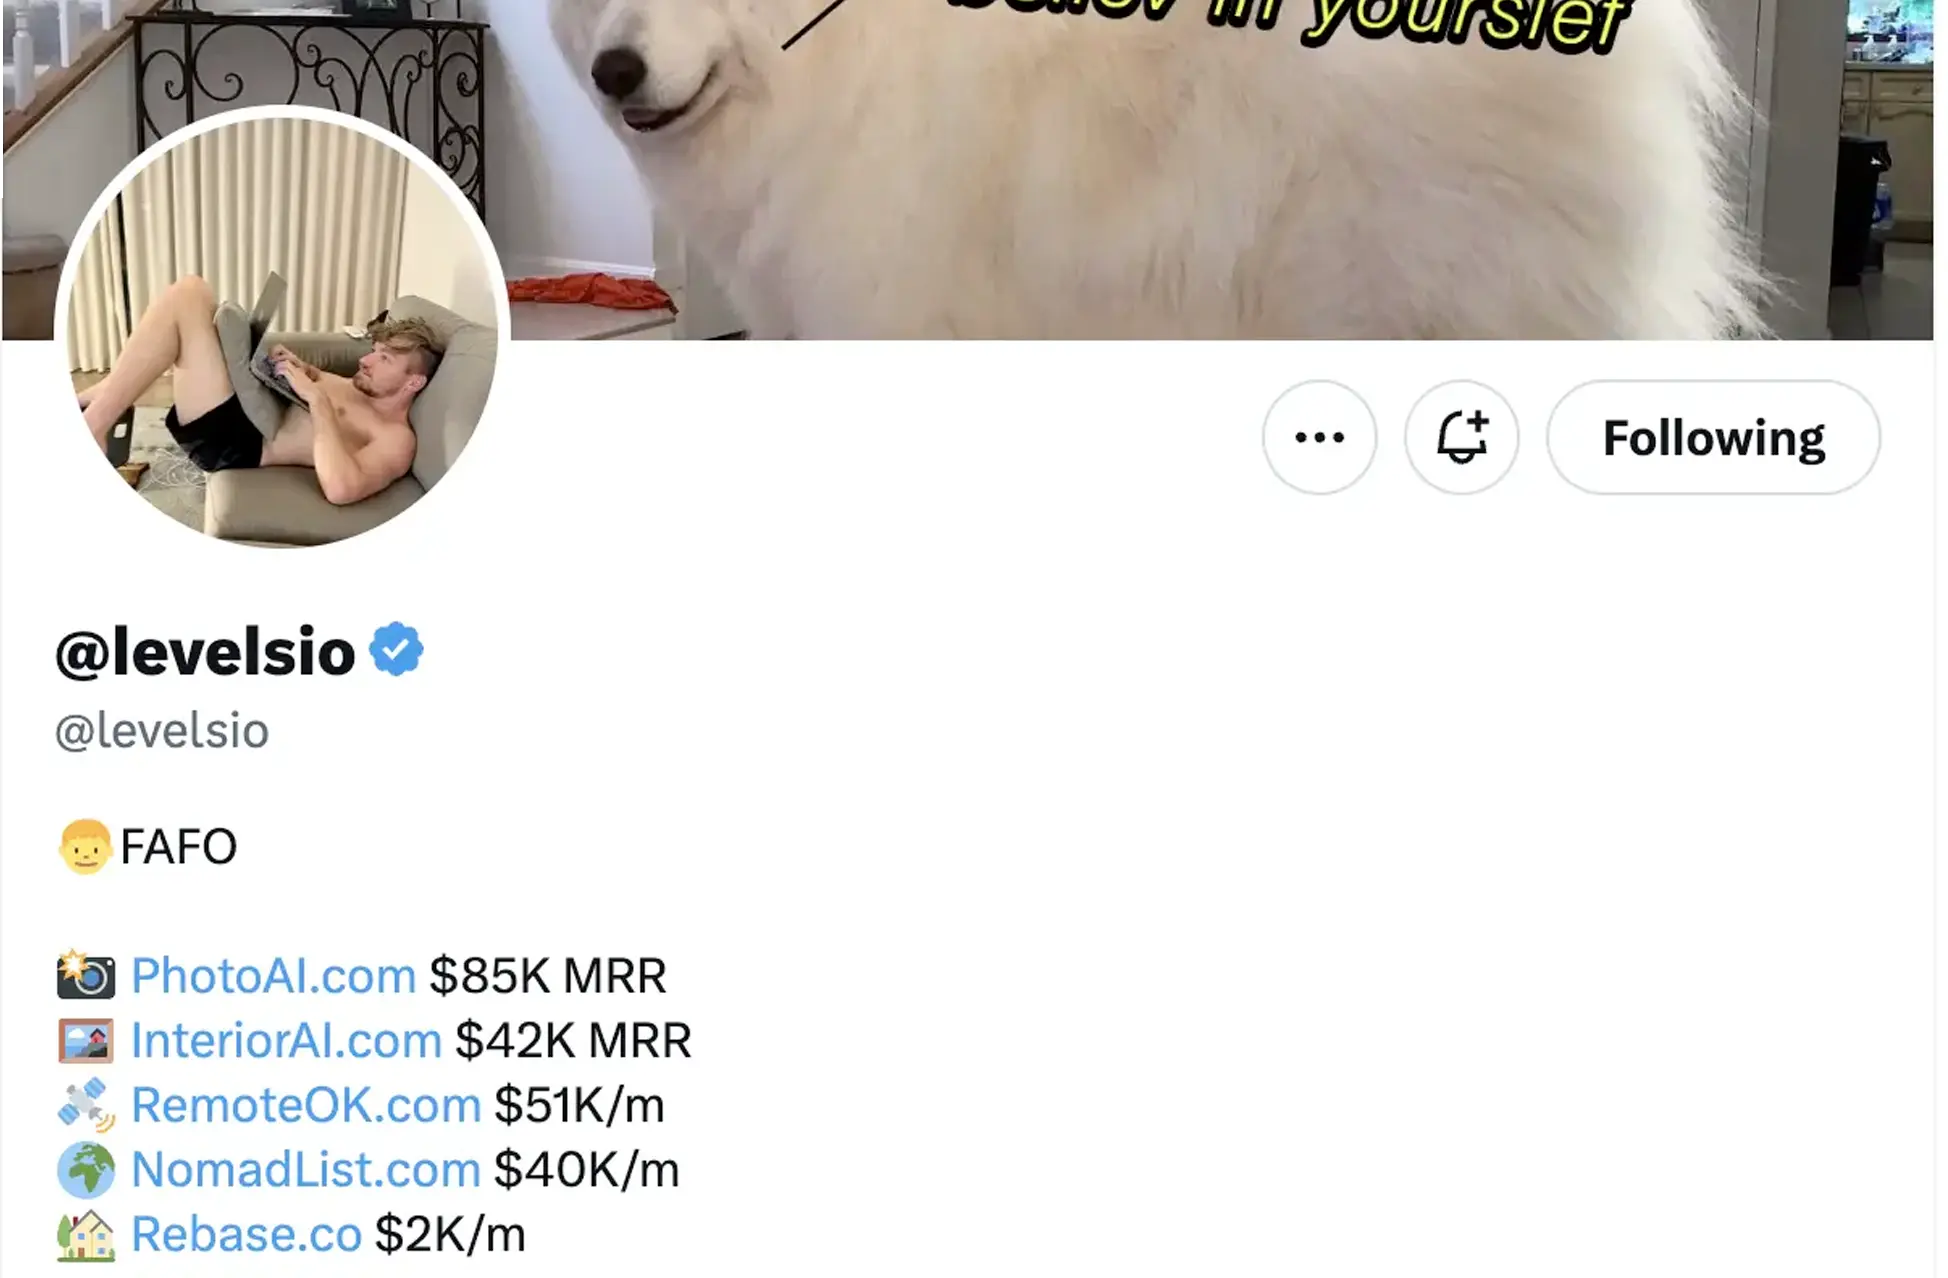This screenshot has width=1948, height=1278.
Task: Visit the PhotoAI.com link
Action: [273, 975]
